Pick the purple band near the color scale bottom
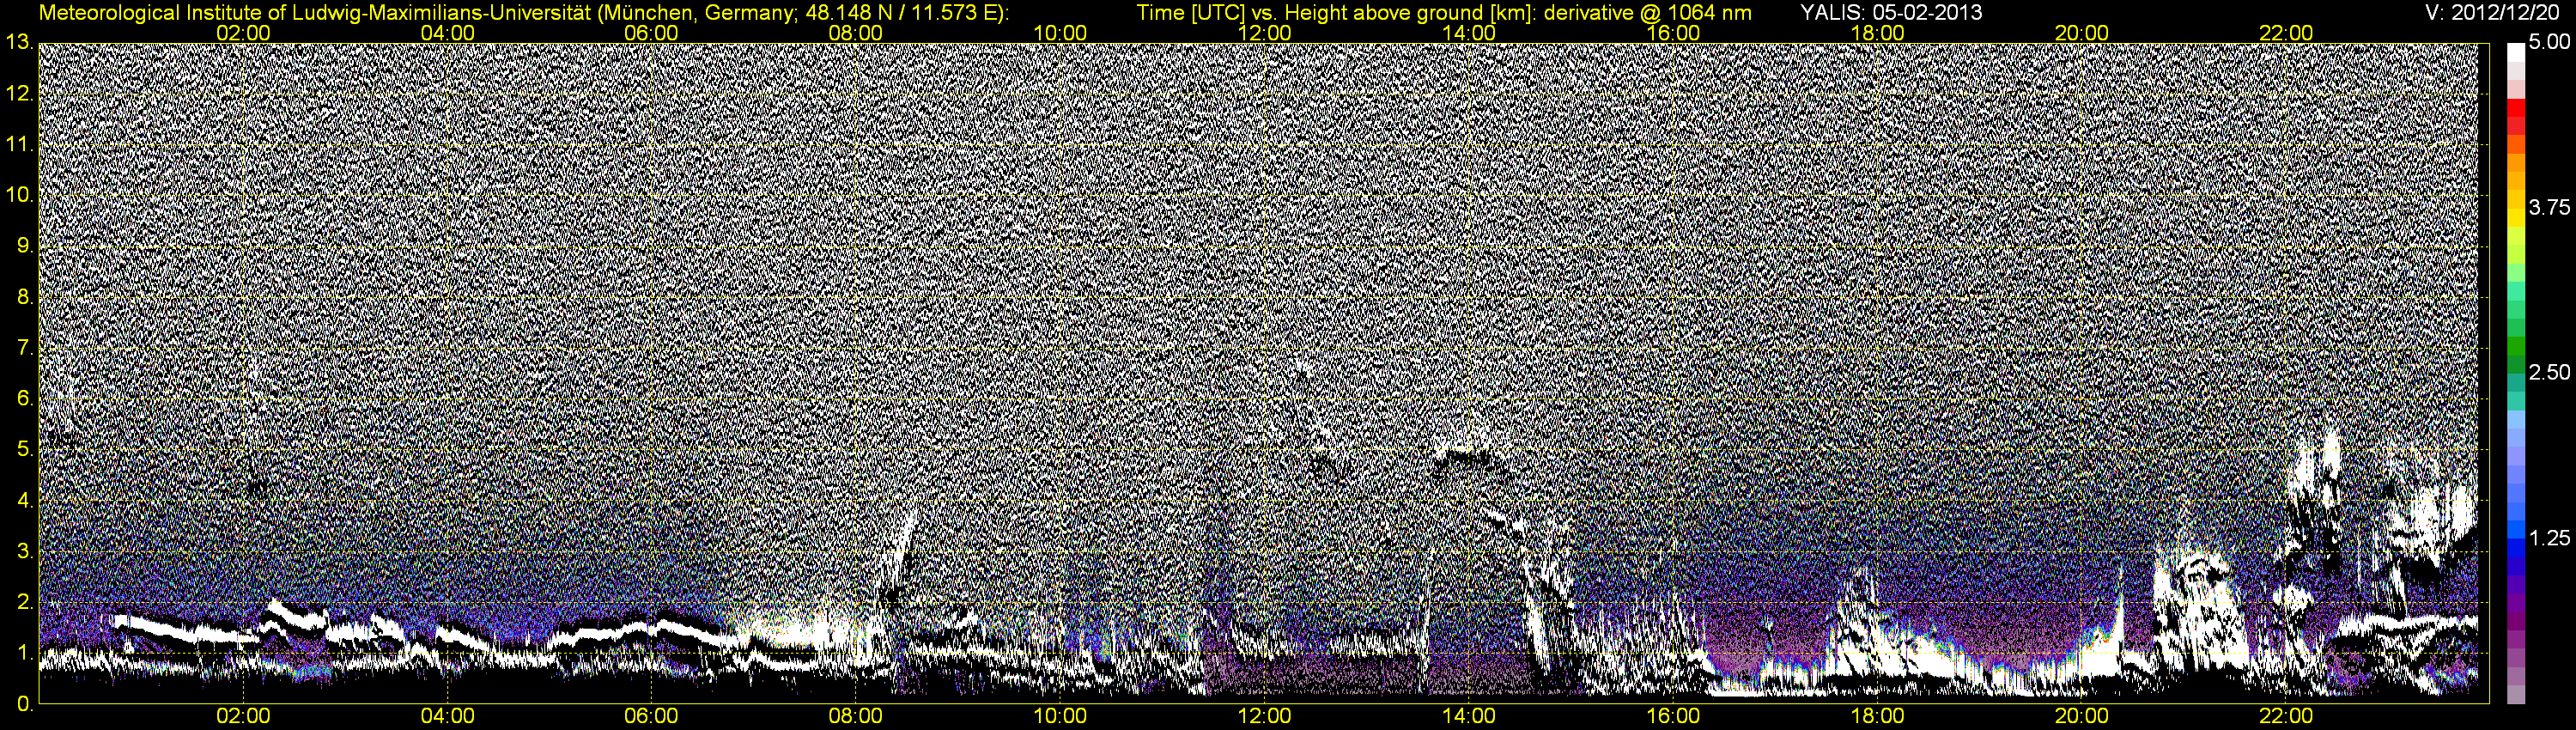This screenshot has width=2576, height=730. click(2516, 620)
